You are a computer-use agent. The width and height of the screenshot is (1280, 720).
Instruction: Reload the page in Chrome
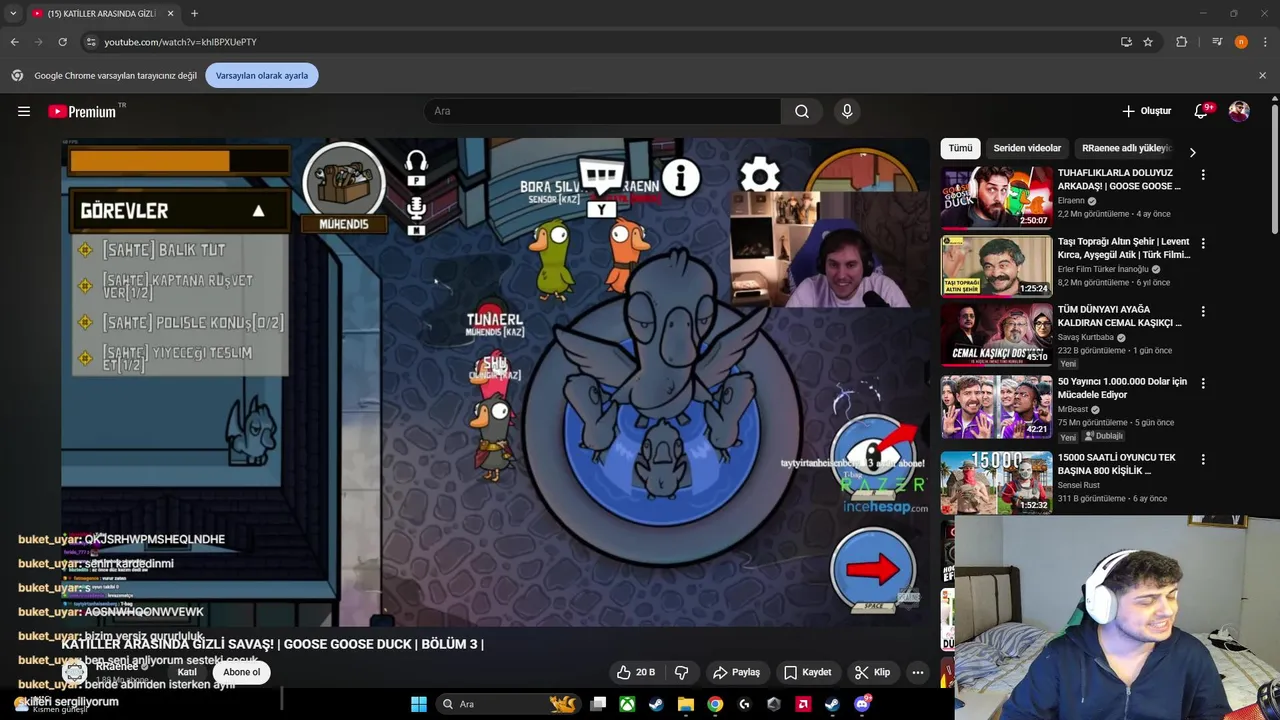coord(62,42)
